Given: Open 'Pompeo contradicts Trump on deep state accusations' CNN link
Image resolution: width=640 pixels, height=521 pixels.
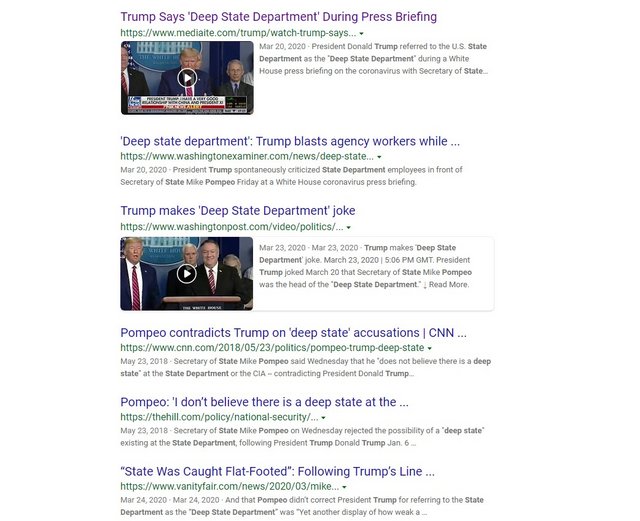Looking at the screenshot, I should [293, 333].
